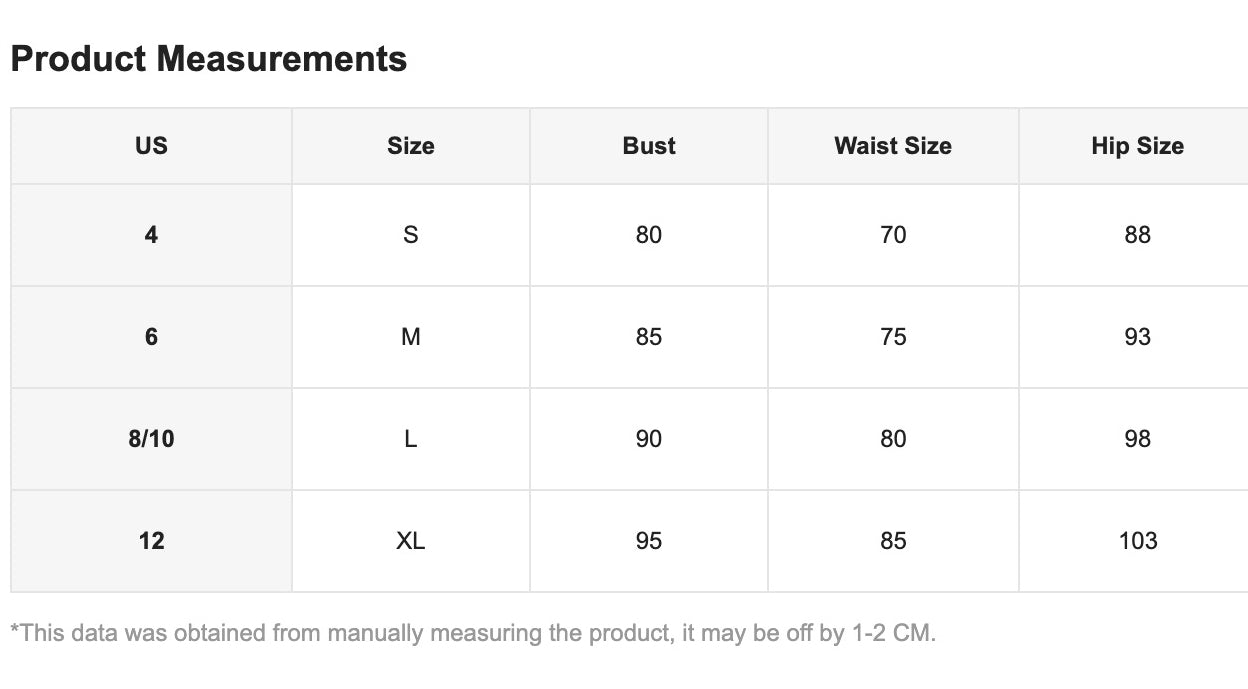Image resolution: width=1248 pixels, height=689 pixels.
Task: Click US size 4 row label
Action: point(151,235)
